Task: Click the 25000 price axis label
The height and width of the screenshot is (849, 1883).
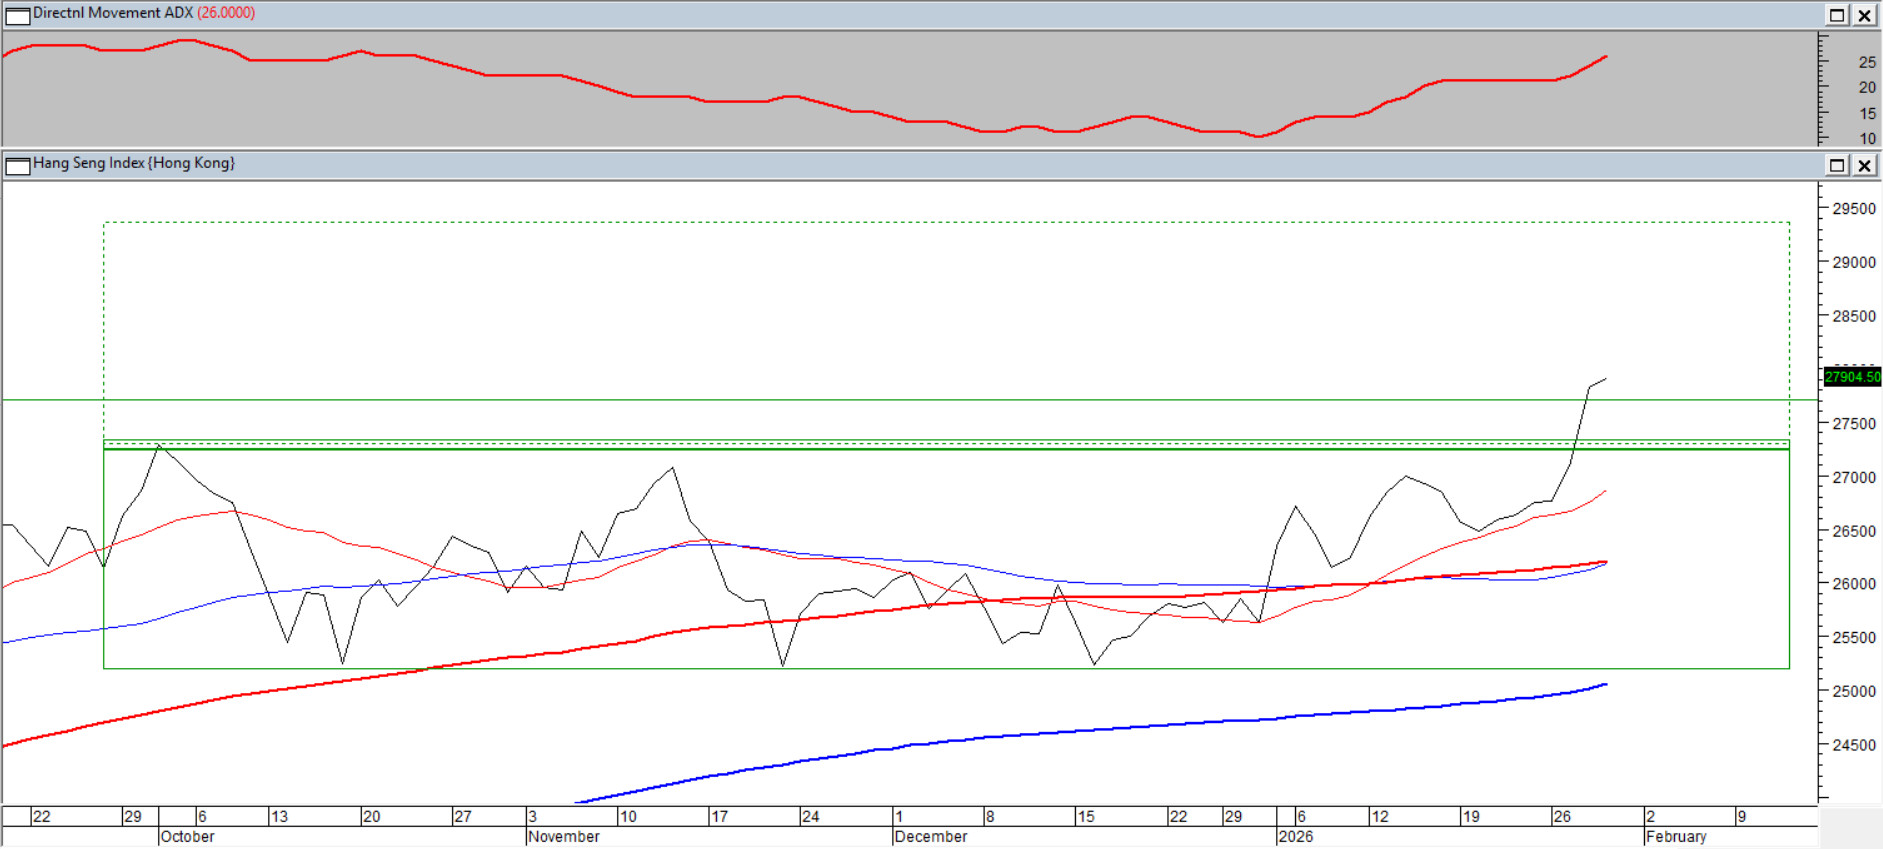Action: [1854, 691]
